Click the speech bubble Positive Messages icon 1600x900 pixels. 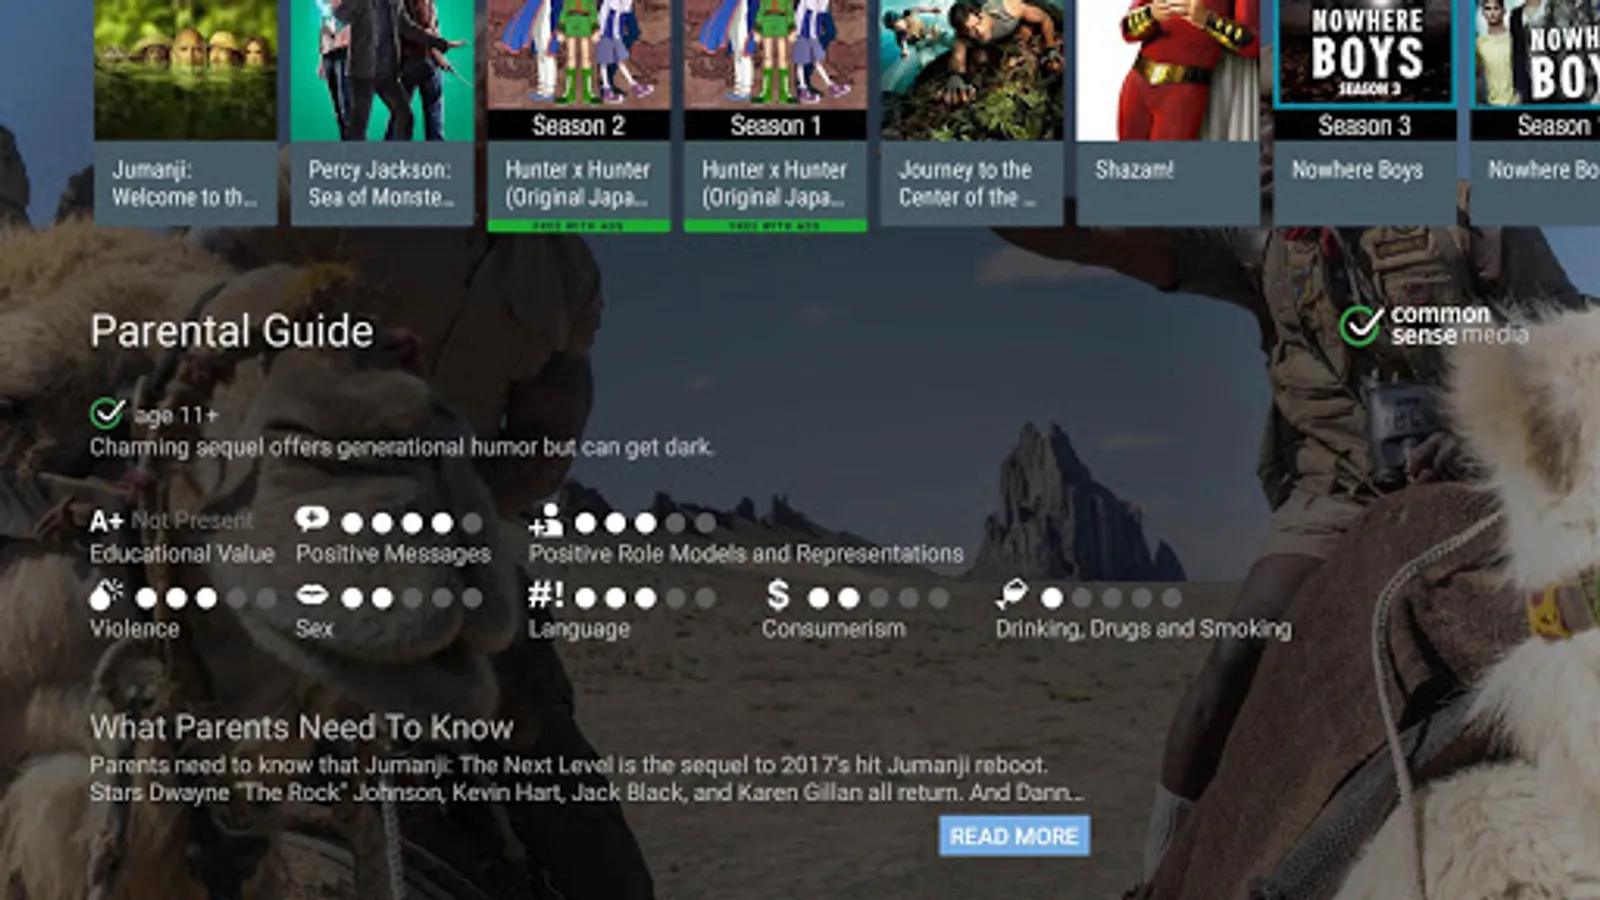312,519
